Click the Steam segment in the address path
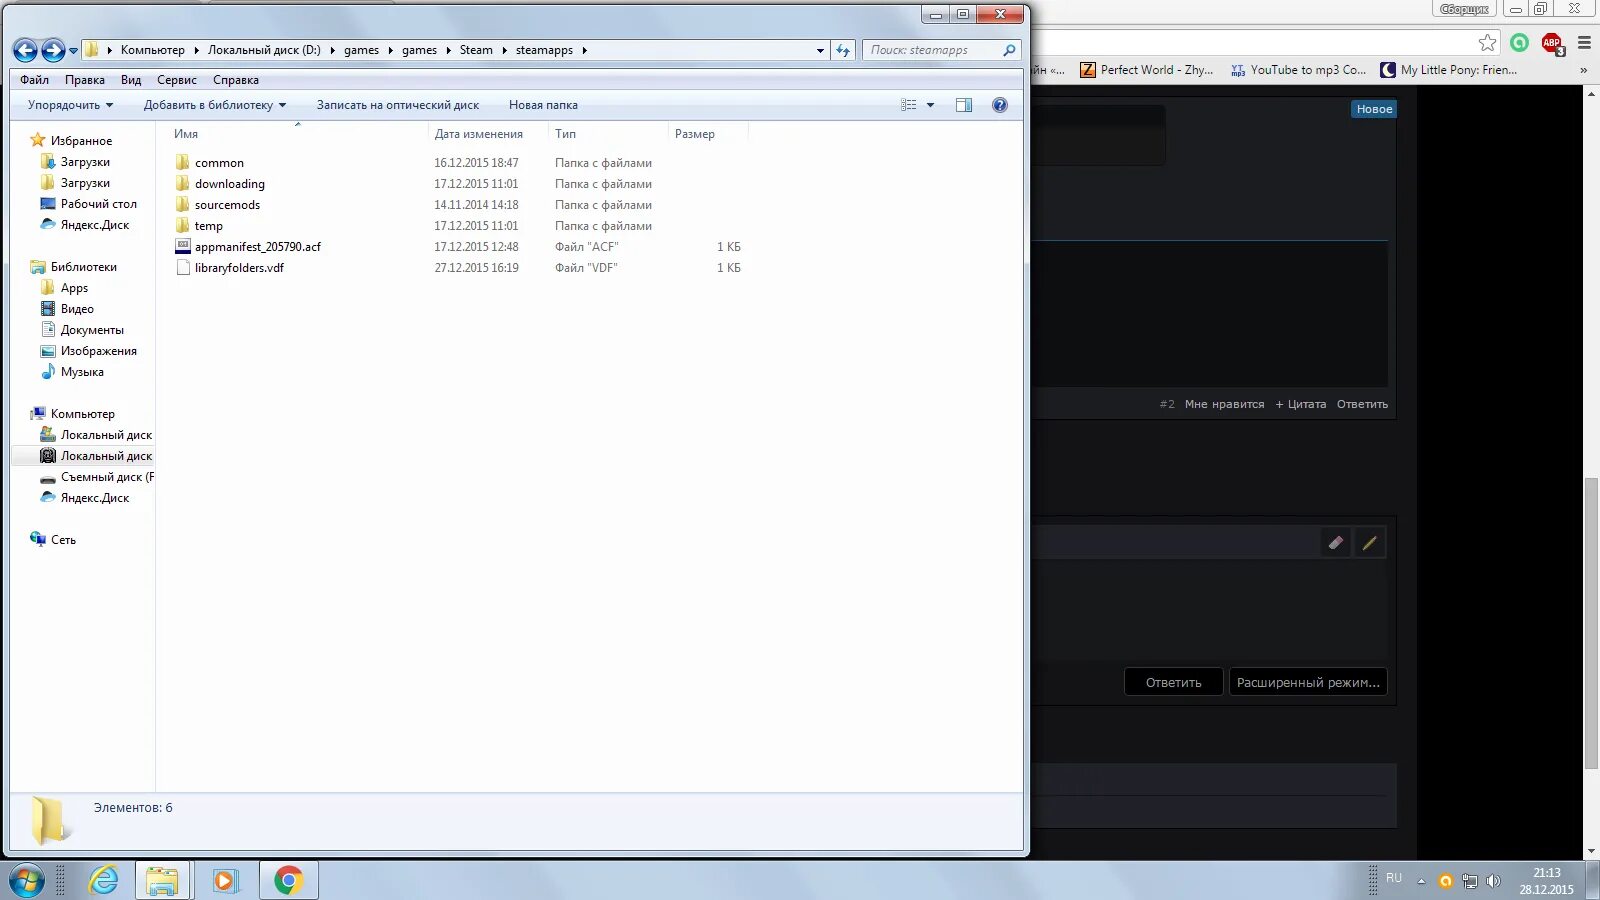Screen dimensions: 1600x900 pos(476,50)
